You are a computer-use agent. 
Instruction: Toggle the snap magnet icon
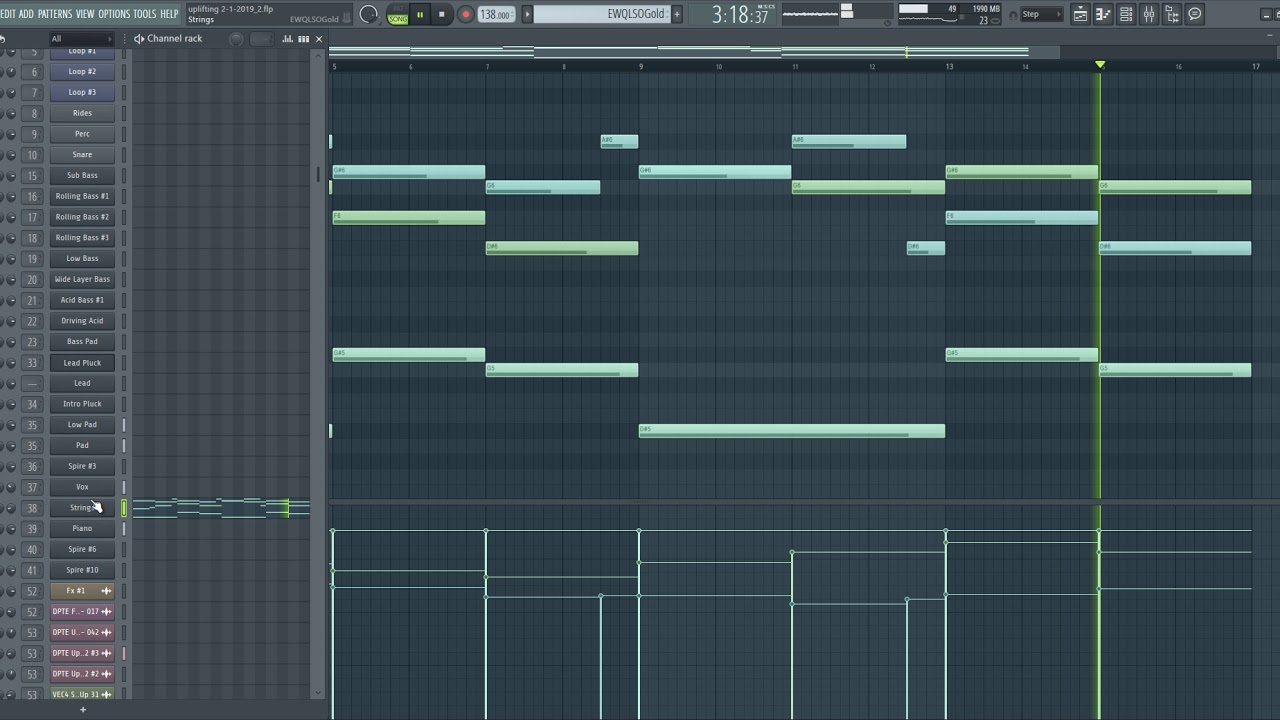pos(1013,15)
